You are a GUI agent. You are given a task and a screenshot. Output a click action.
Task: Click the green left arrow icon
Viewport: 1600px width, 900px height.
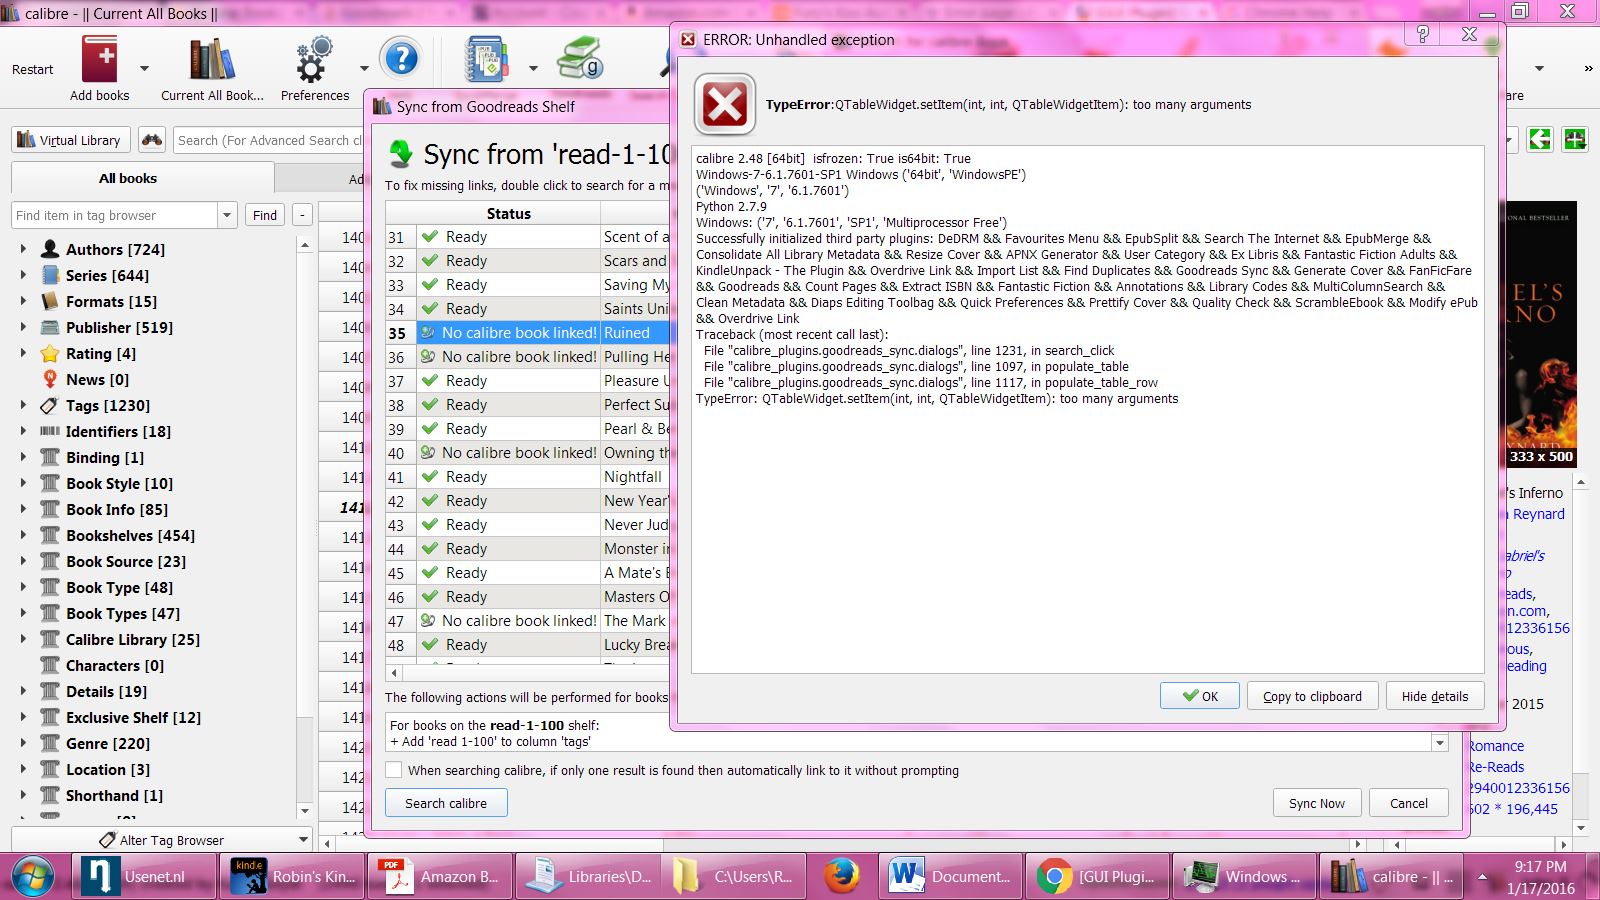tap(1540, 140)
